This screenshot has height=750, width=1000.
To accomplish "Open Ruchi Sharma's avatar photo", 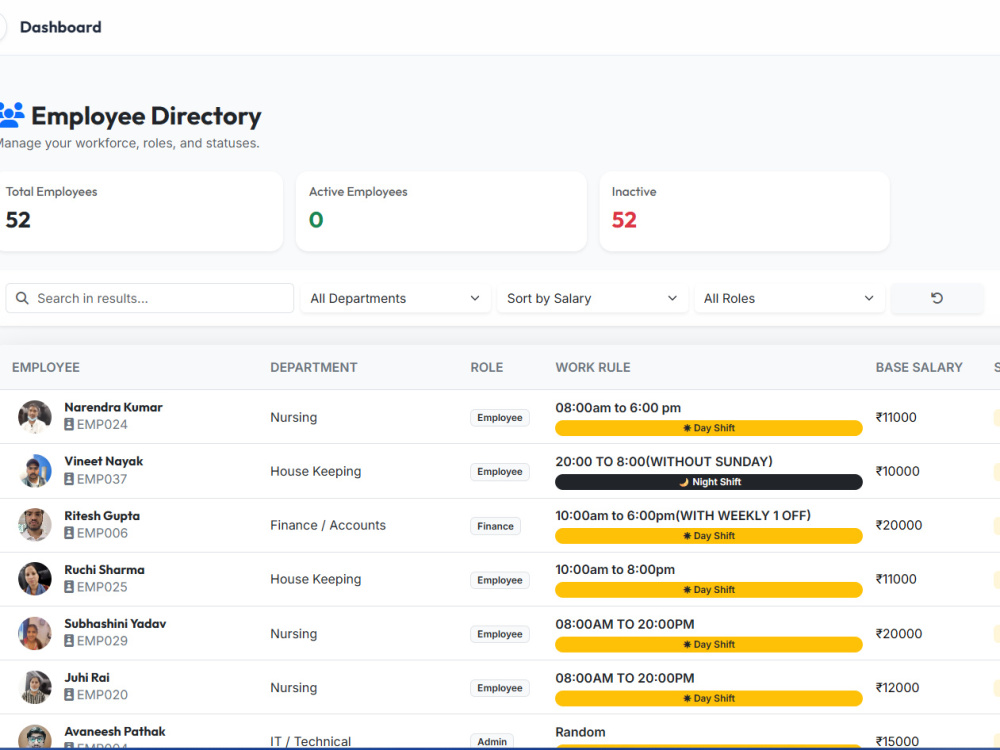I will [34, 578].
